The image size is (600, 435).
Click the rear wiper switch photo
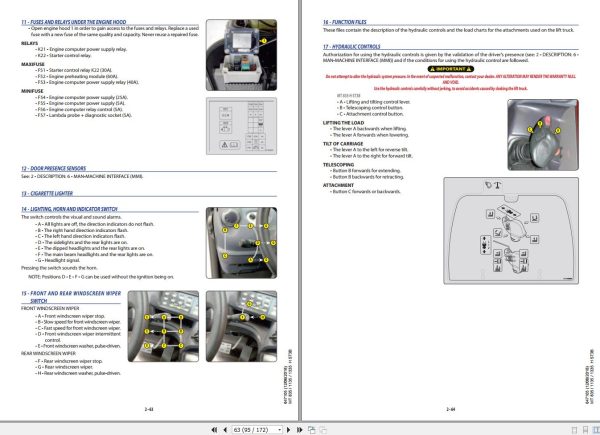click(241, 326)
